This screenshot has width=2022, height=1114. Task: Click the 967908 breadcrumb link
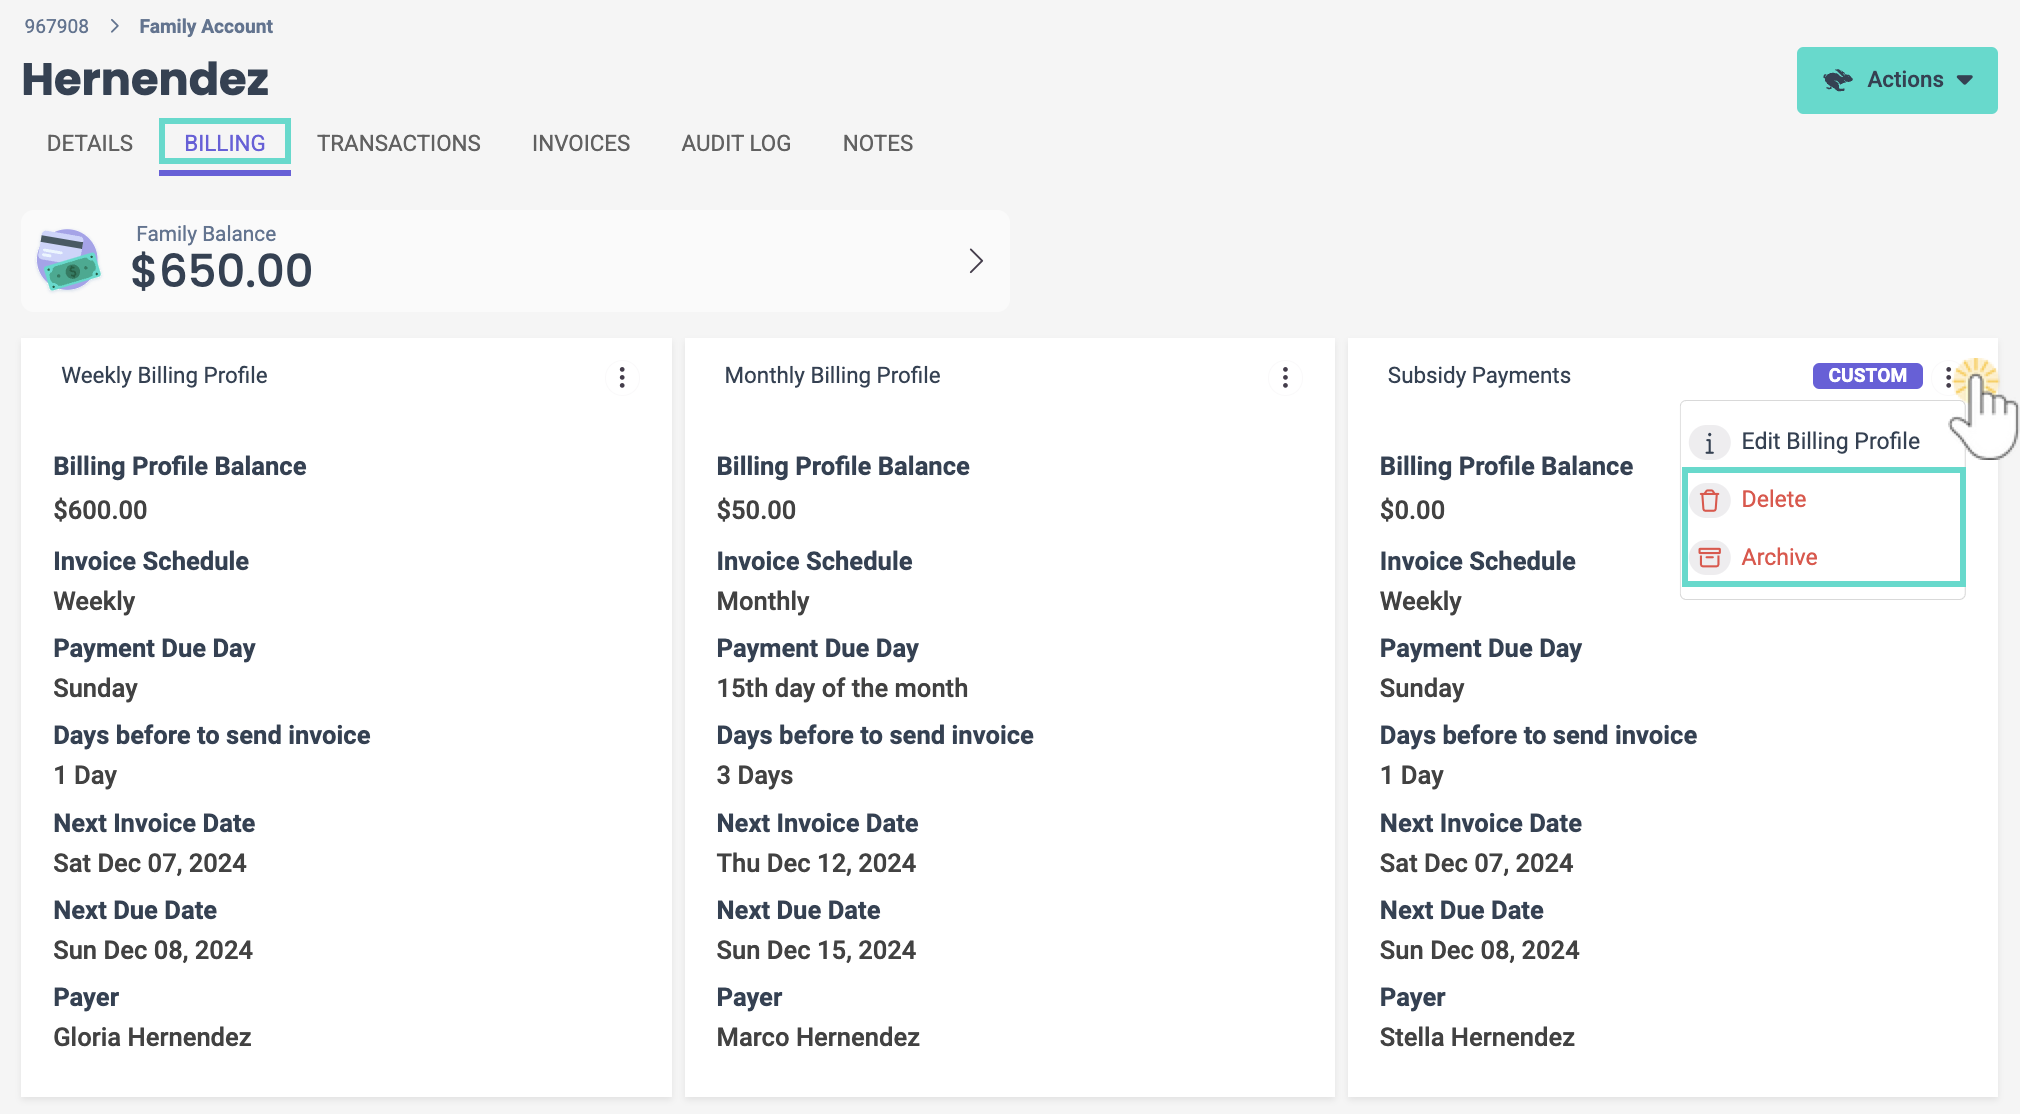(56, 26)
